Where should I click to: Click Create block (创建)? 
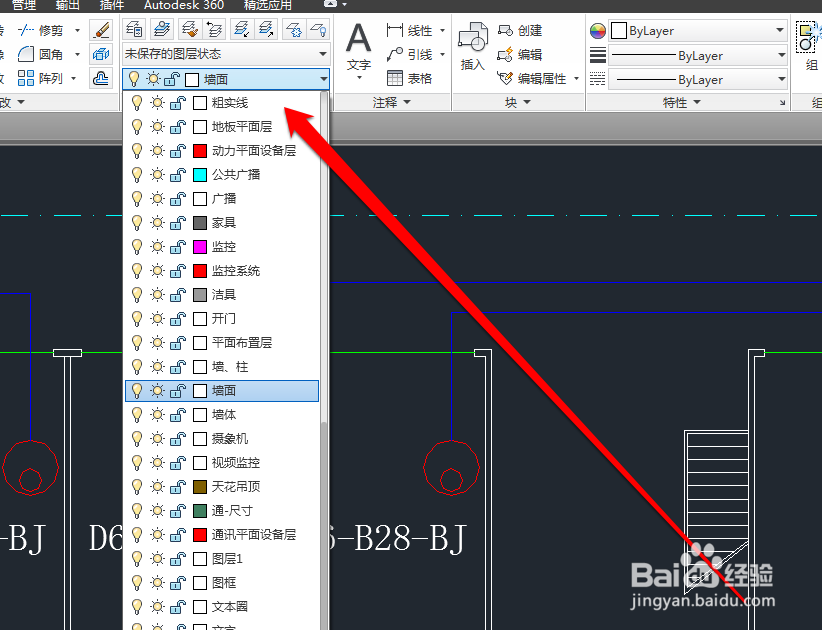[x=520, y=30]
